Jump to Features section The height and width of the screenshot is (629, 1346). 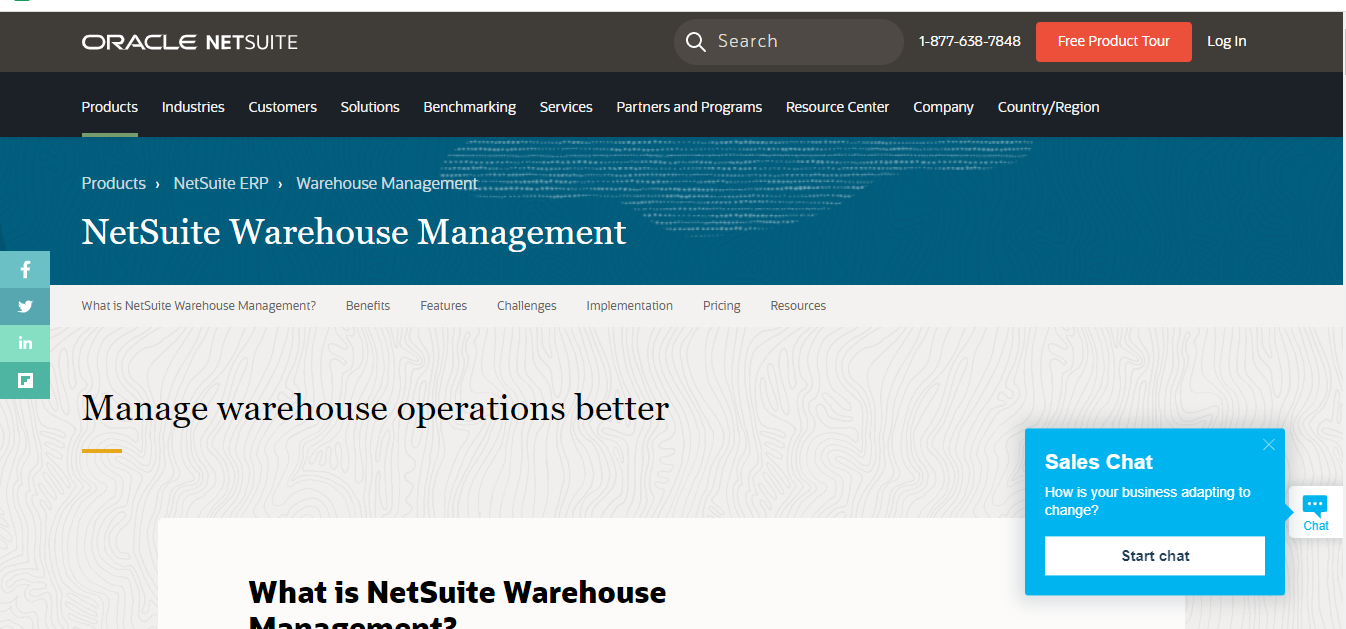pos(443,306)
